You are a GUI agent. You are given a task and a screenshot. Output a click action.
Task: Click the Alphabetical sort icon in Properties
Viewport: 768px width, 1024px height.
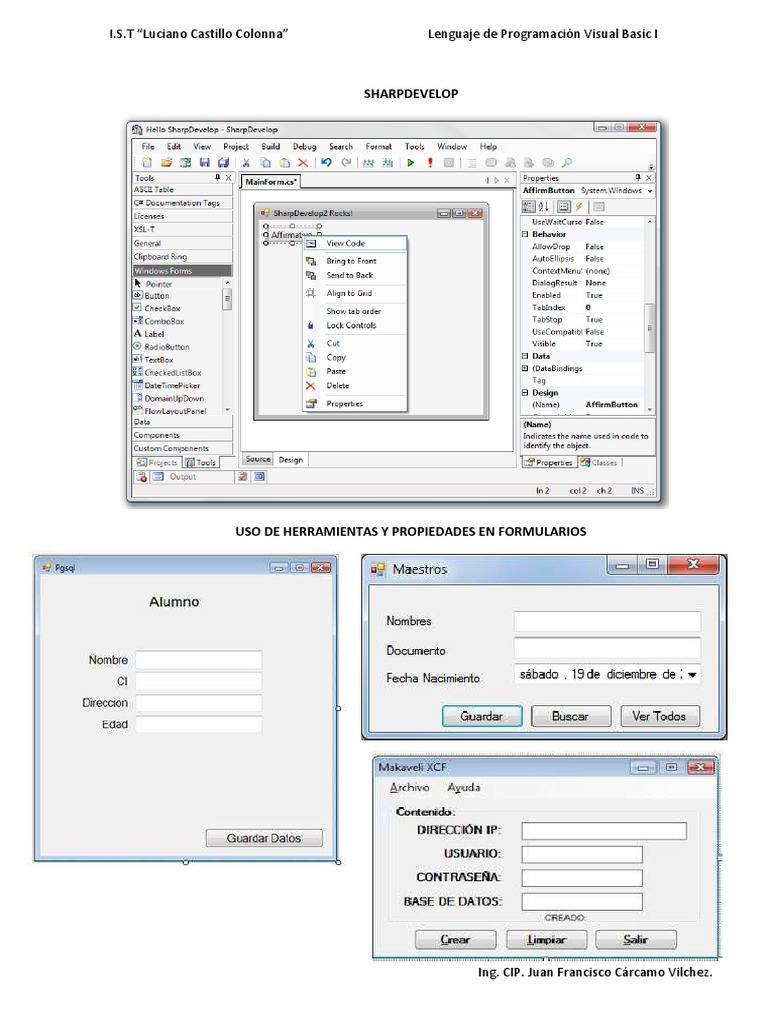click(x=543, y=206)
